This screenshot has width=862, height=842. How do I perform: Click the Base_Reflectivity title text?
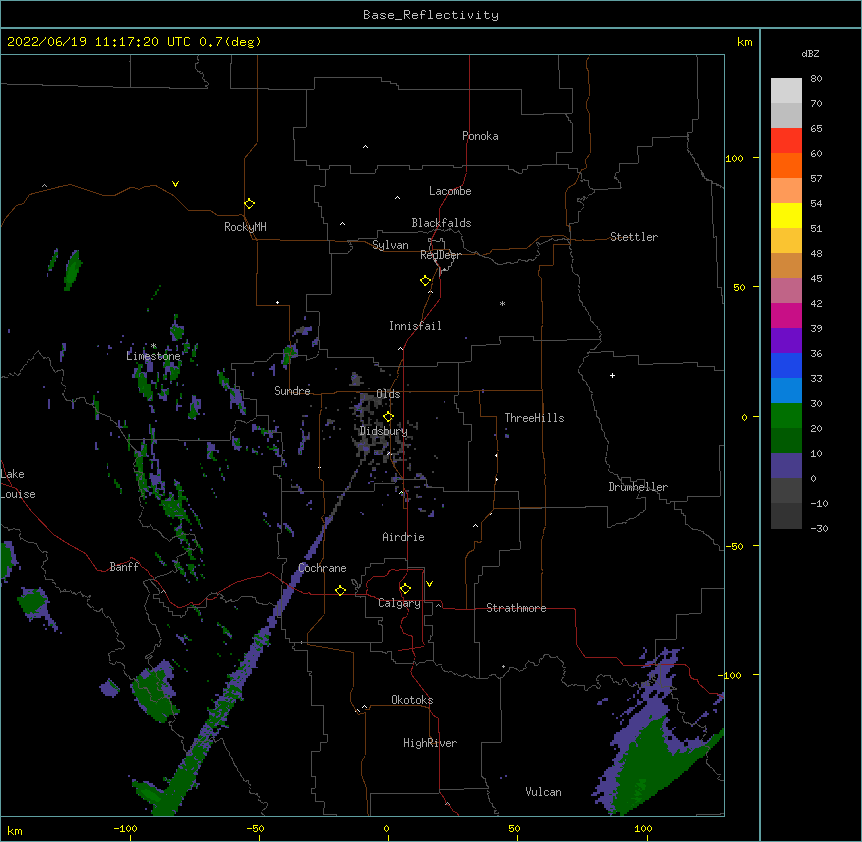click(431, 15)
